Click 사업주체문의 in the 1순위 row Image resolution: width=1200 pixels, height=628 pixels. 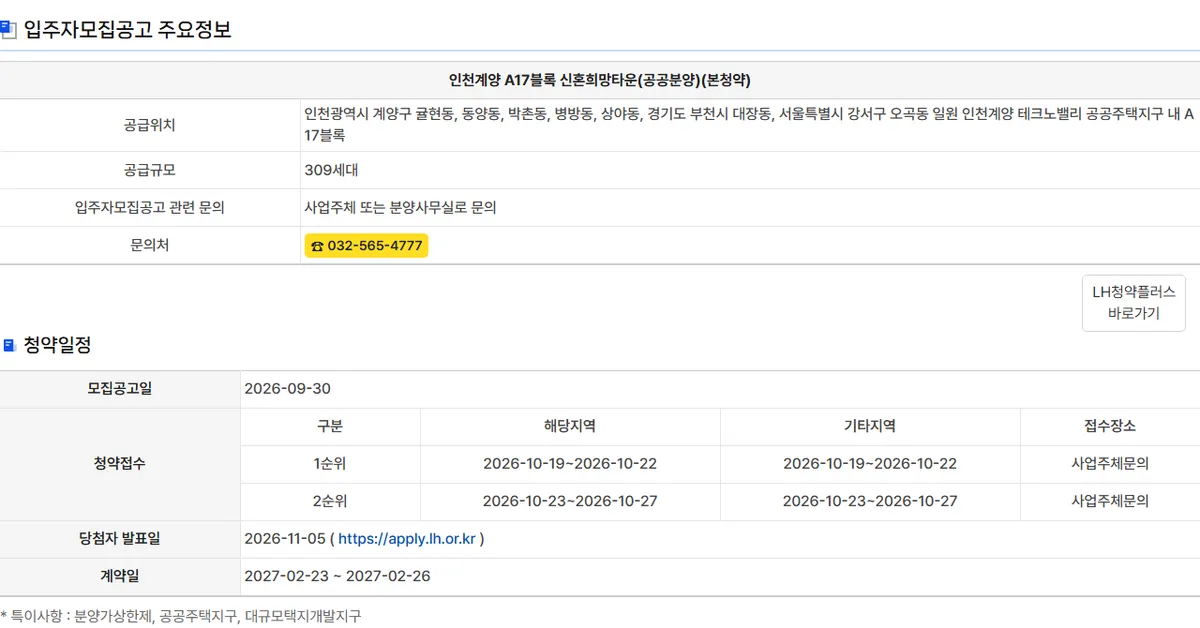pos(1110,464)
